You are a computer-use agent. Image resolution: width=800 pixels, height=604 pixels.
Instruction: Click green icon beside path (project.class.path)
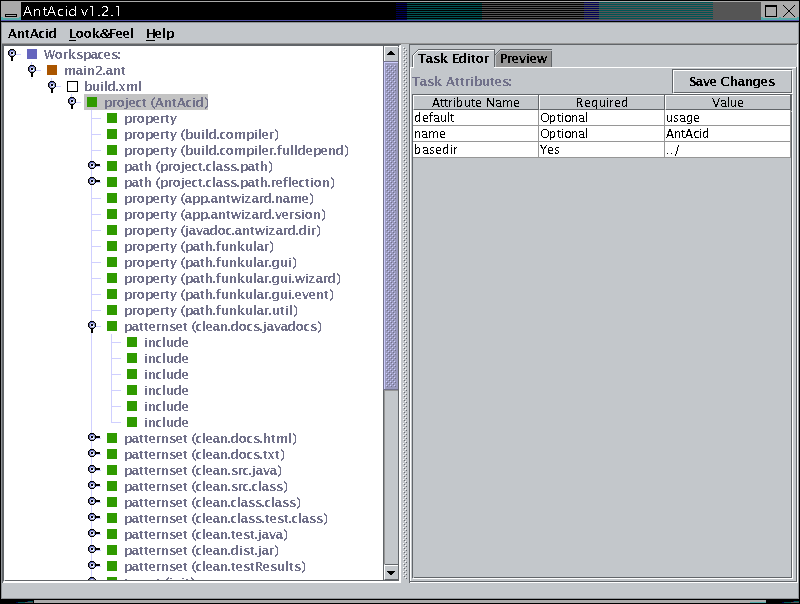112,166
